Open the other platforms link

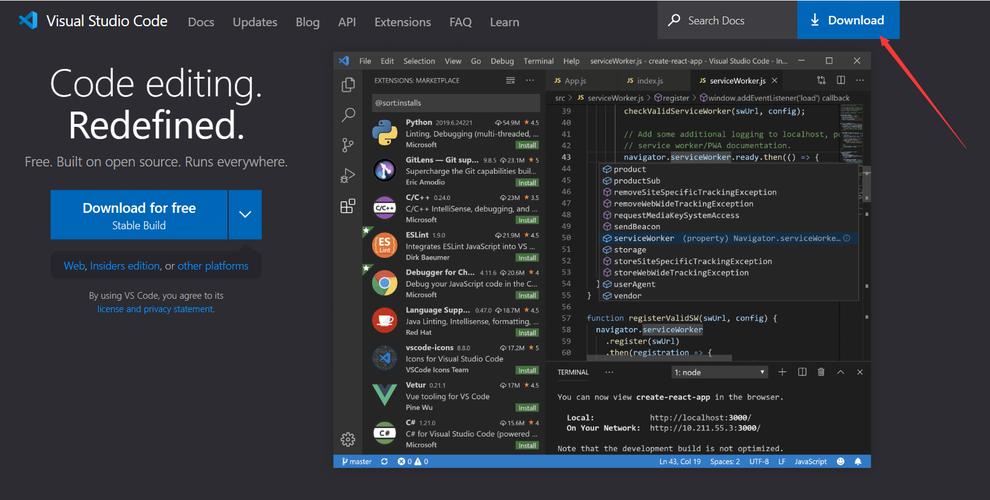click(213, 266)
